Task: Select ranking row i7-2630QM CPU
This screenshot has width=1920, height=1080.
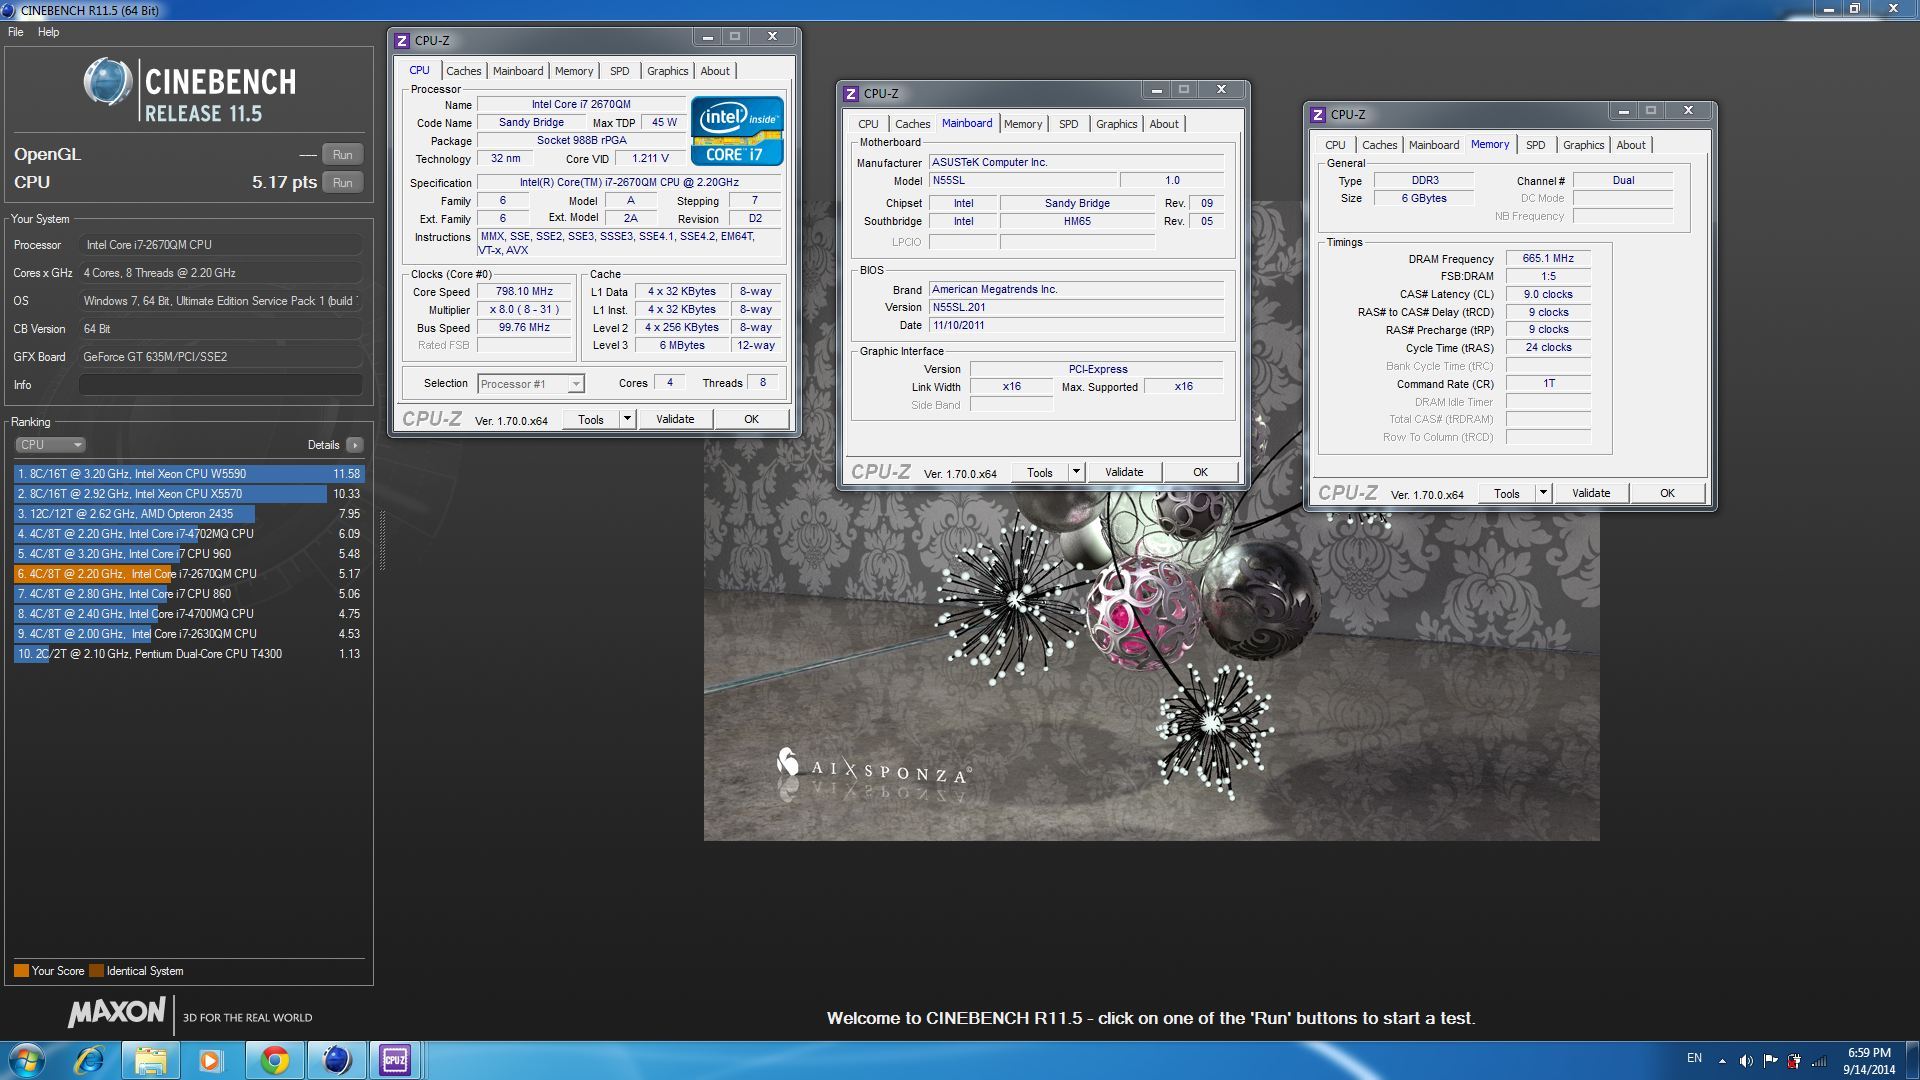Action: tap(189, 634)
